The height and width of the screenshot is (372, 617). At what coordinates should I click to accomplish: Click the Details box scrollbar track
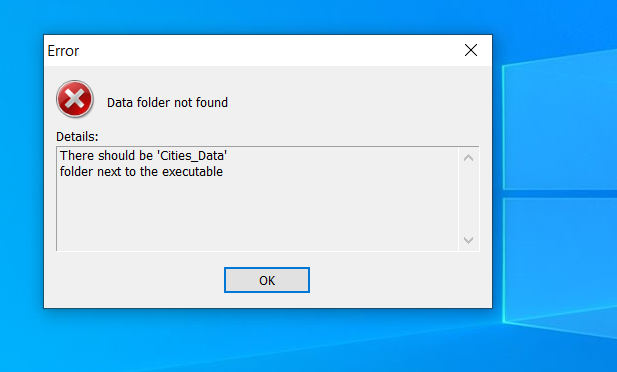[468, 199]
